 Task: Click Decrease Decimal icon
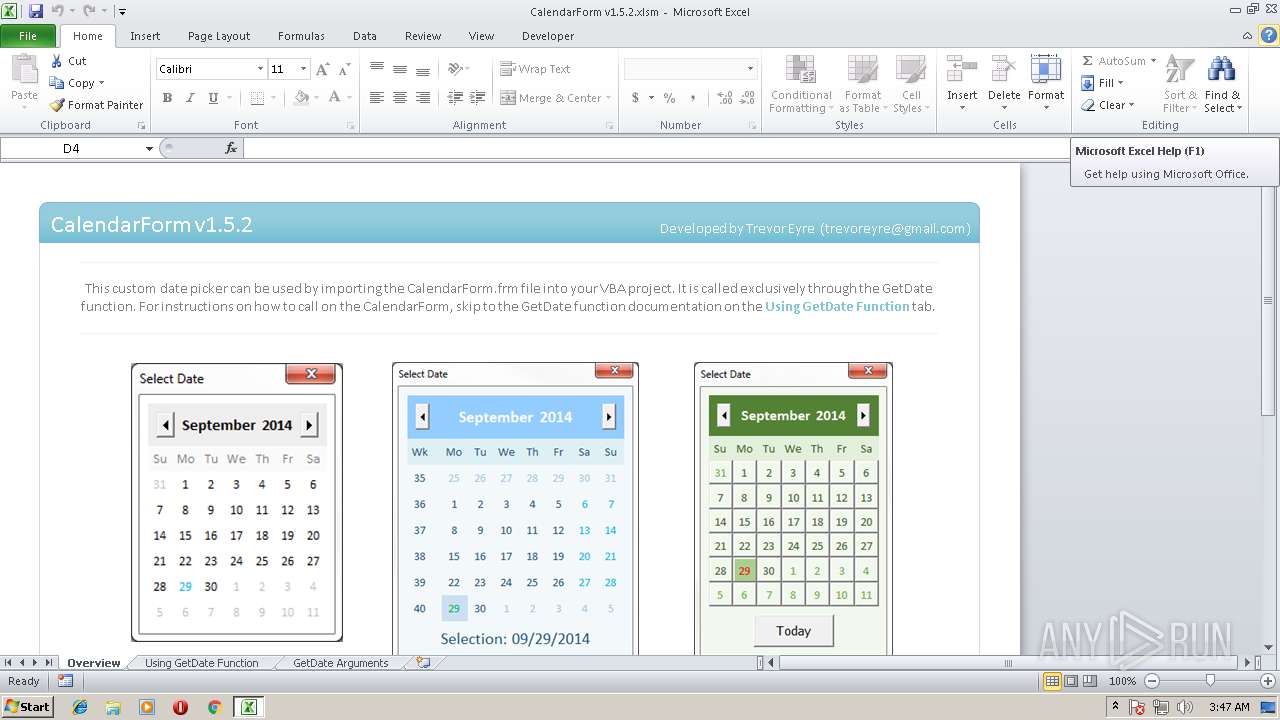[x=748, y=98]
